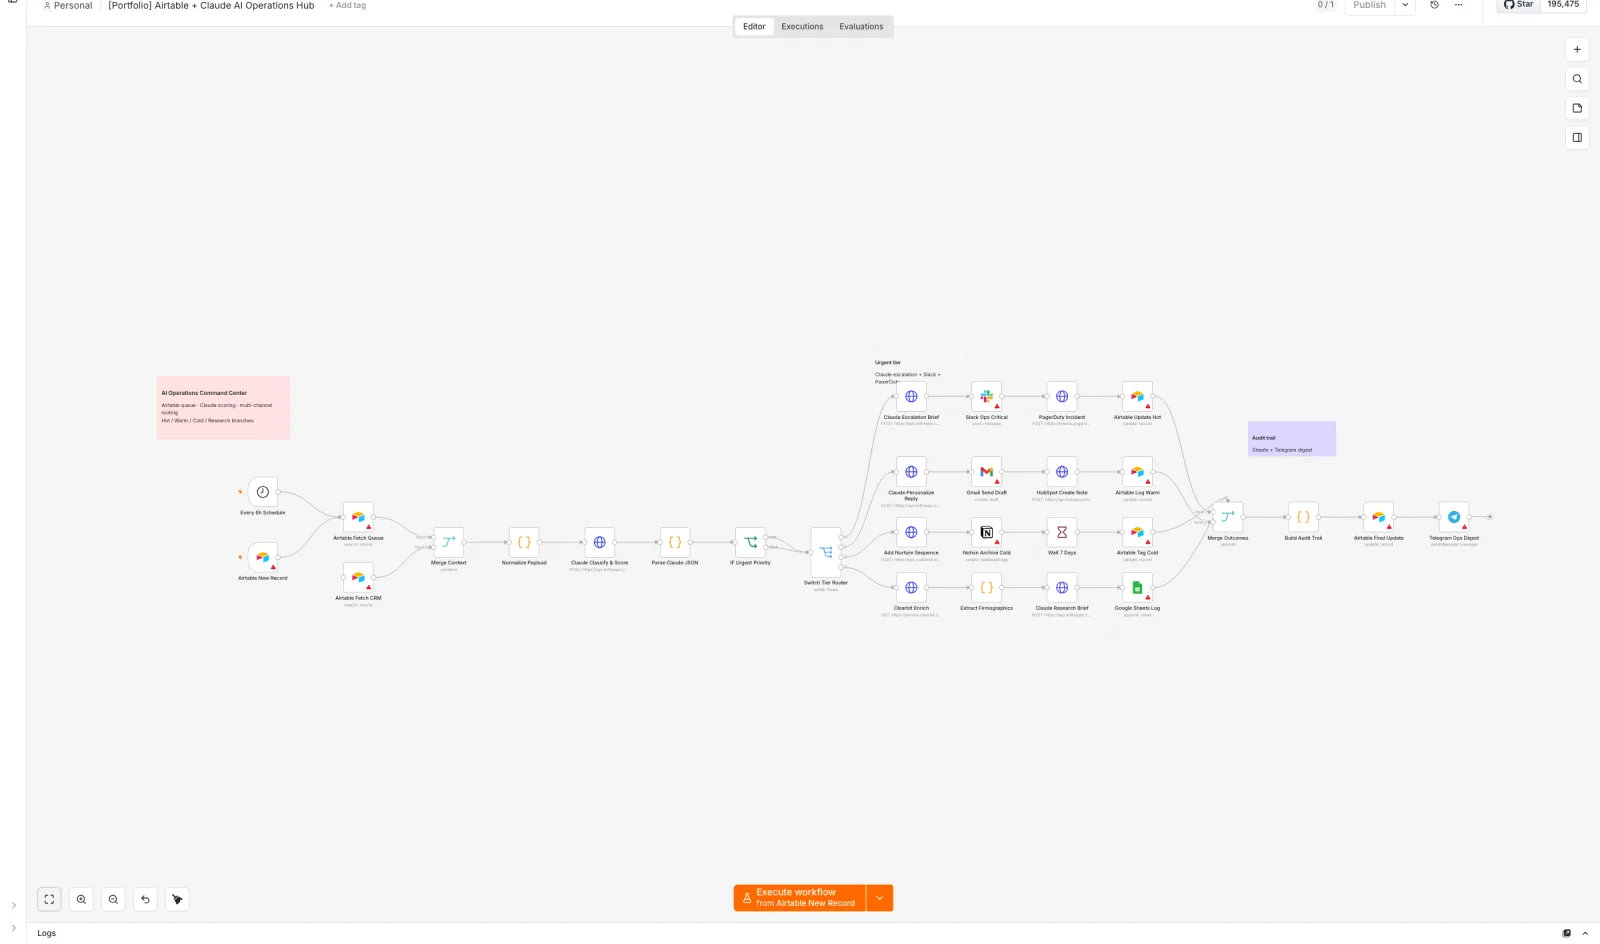1600x944 pixels.
Task: Open the three-dot workflow menu
Action: [1459, 5]
